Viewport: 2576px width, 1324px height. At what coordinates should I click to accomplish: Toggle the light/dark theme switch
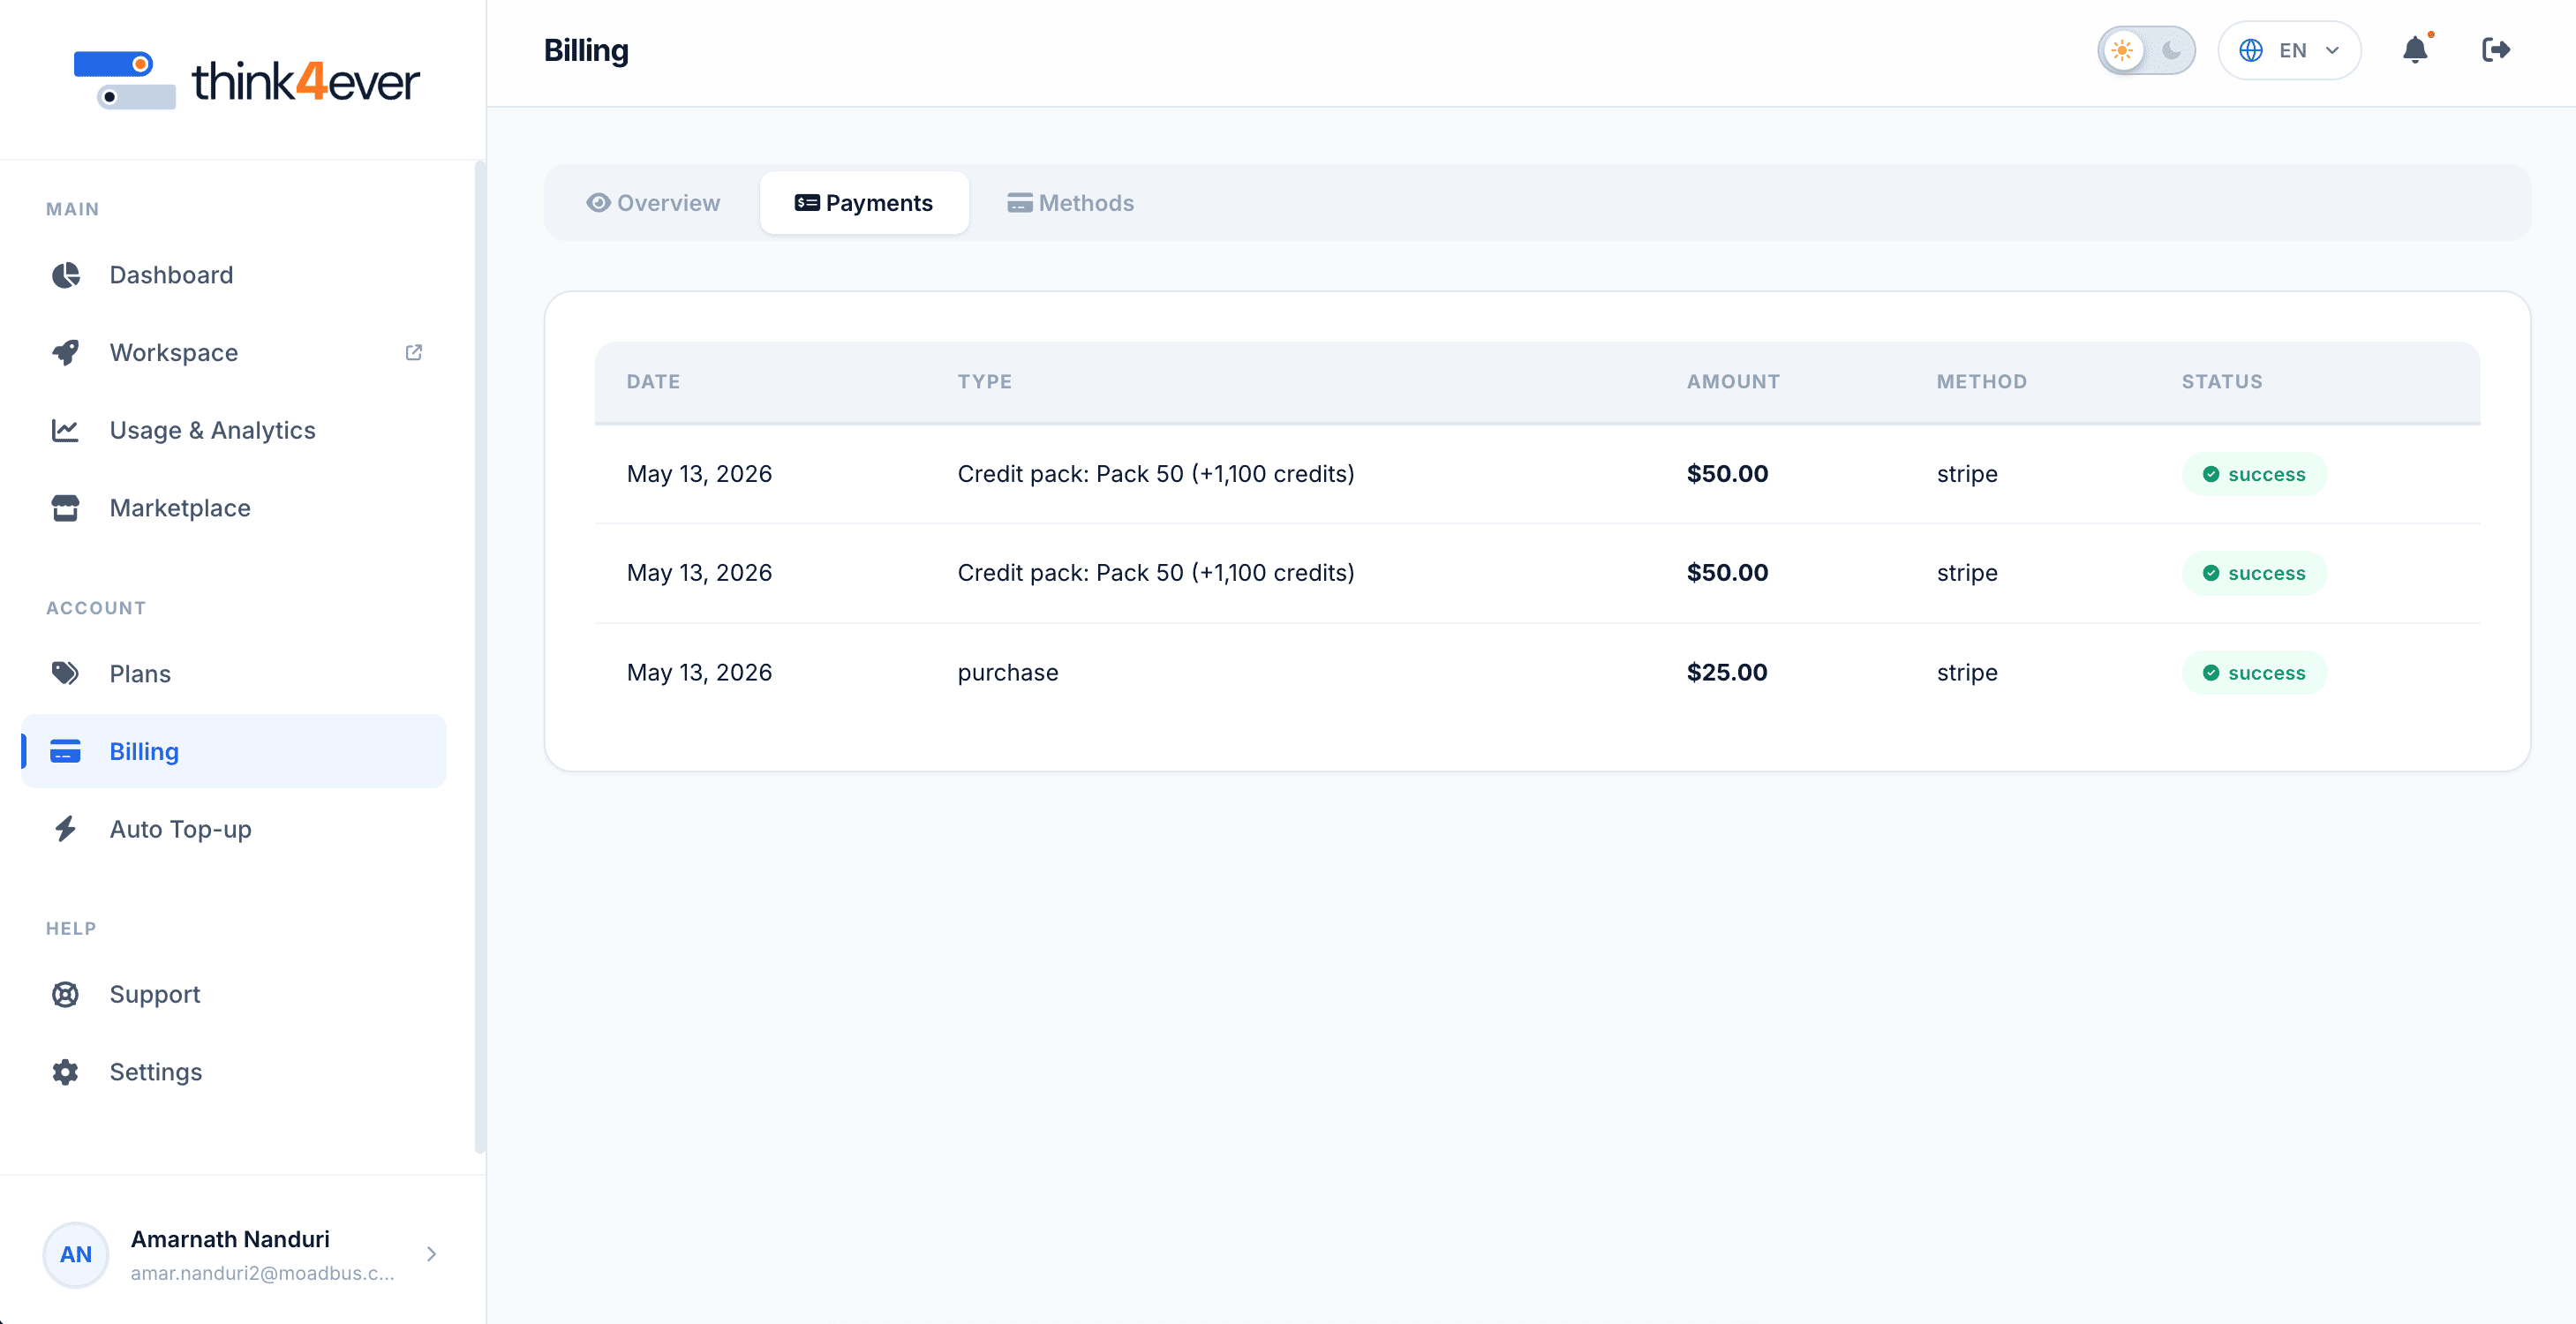(2146, 50)
